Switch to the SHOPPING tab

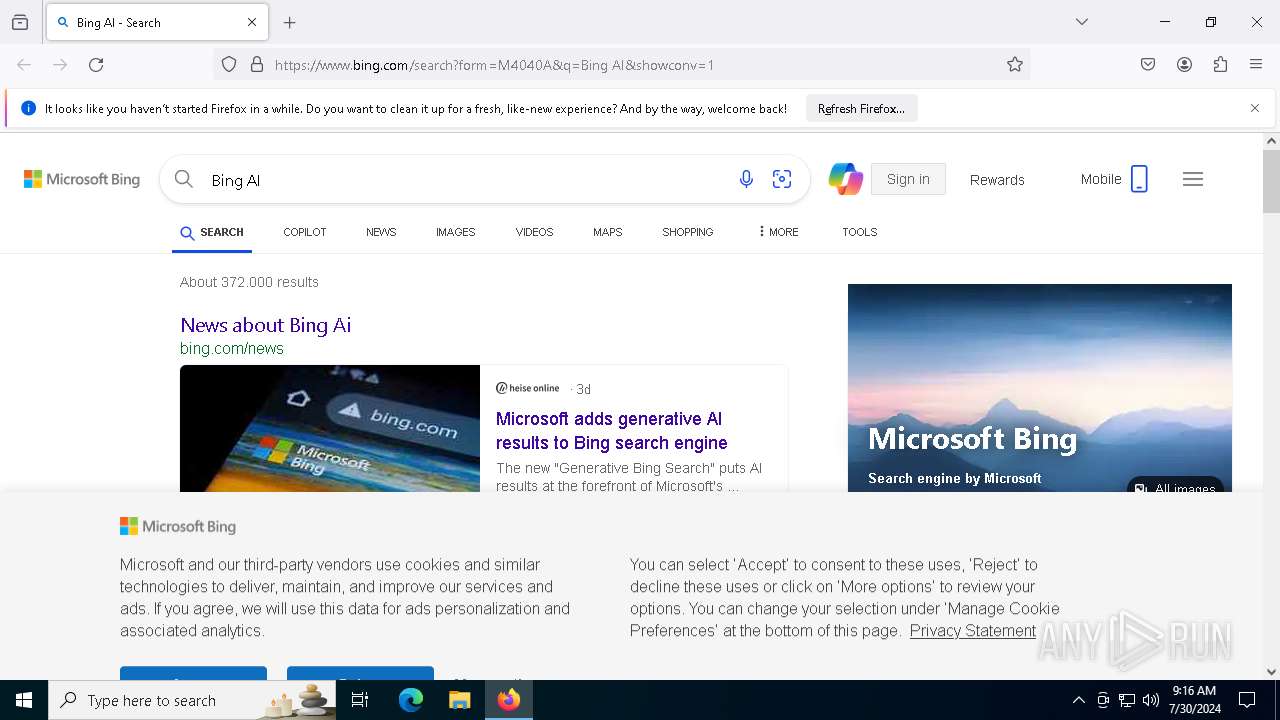(687, 232)
